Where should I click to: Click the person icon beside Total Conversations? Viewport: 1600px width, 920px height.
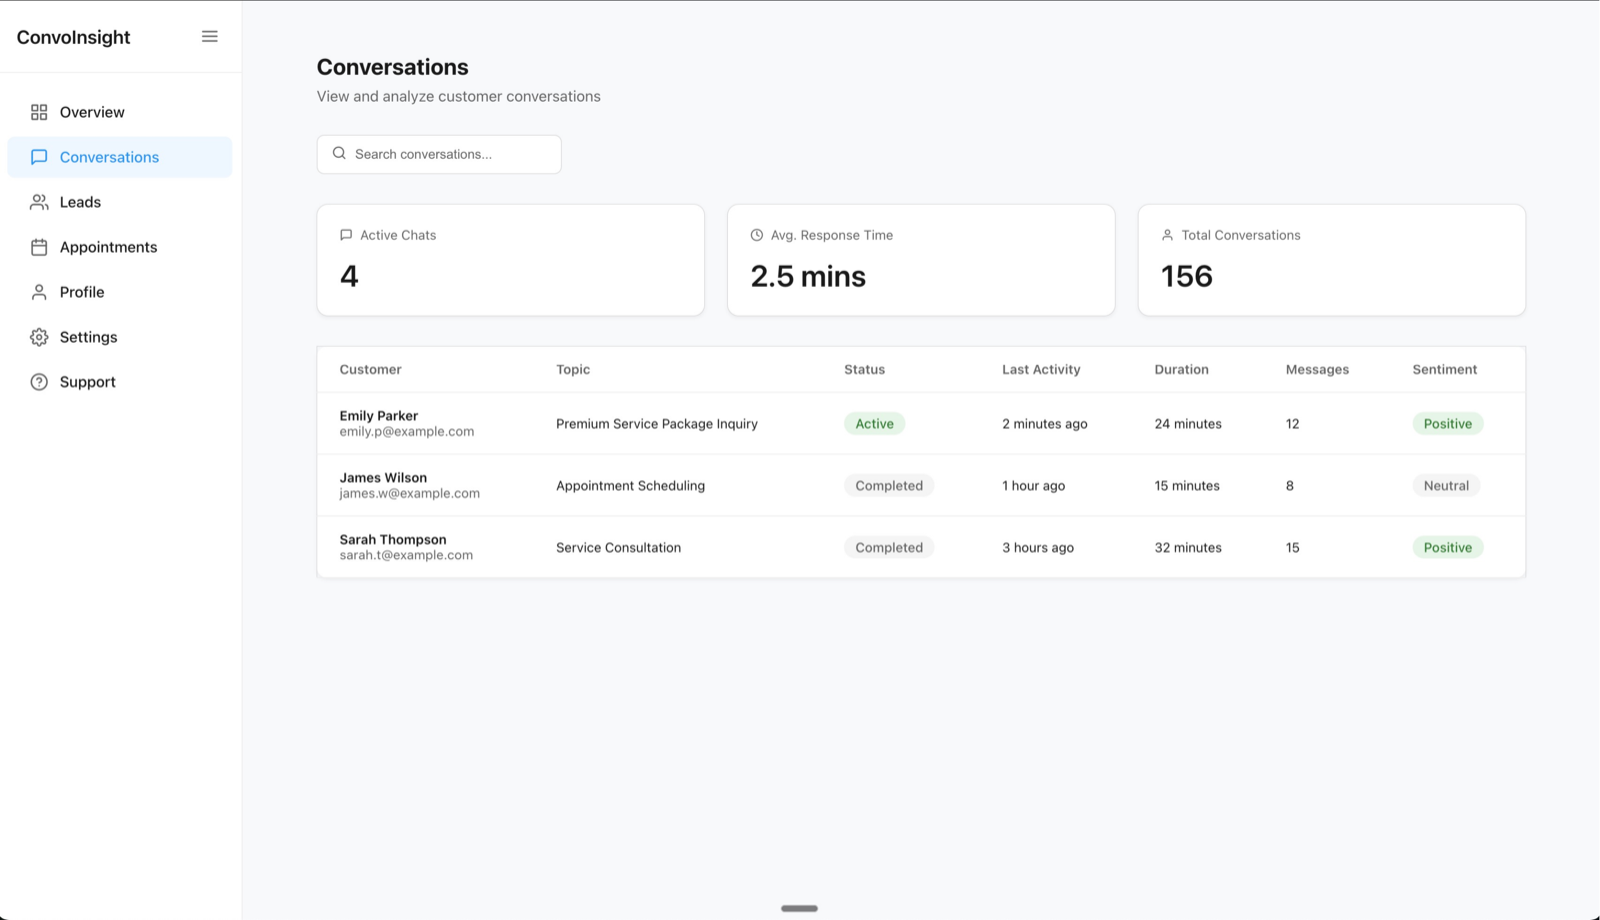1167,235
